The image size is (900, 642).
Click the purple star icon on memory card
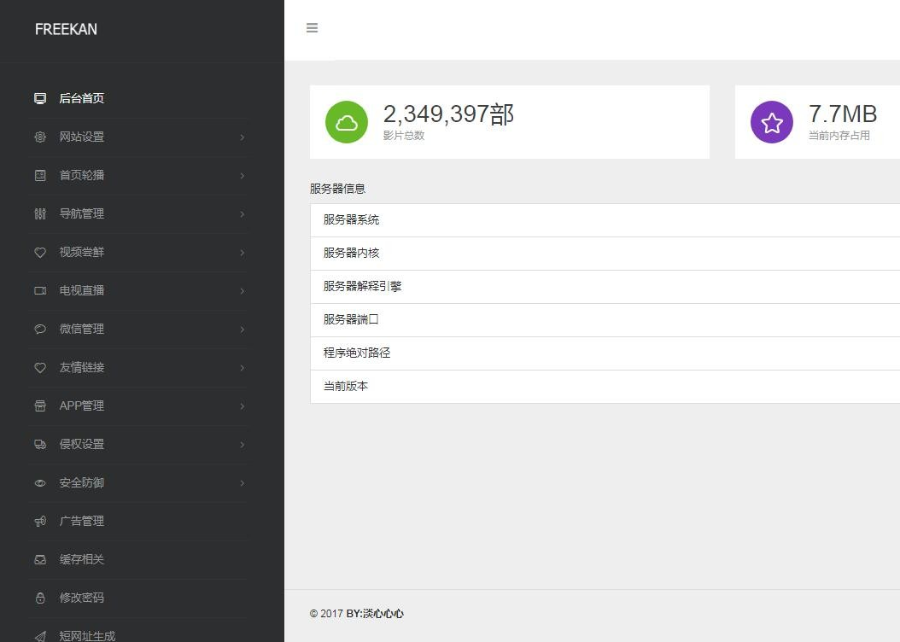(x=770, y=121)
